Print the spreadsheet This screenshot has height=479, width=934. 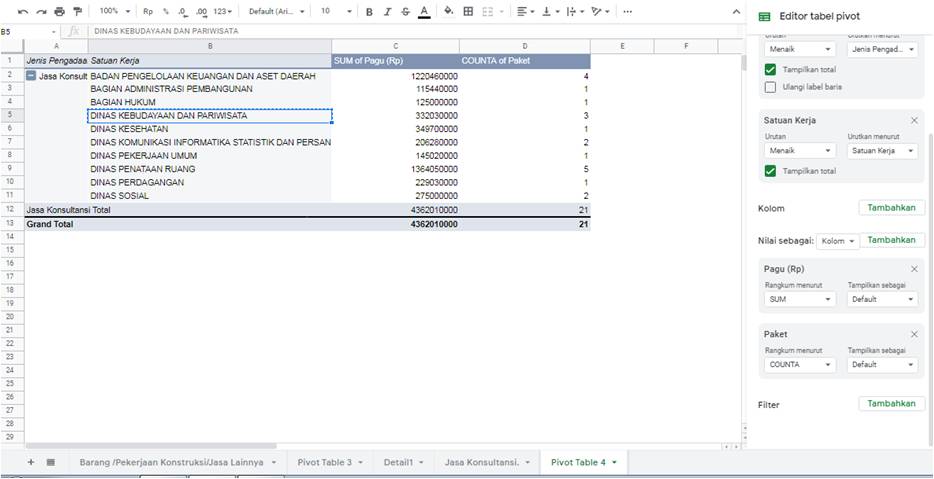click(x=59, y=11)
